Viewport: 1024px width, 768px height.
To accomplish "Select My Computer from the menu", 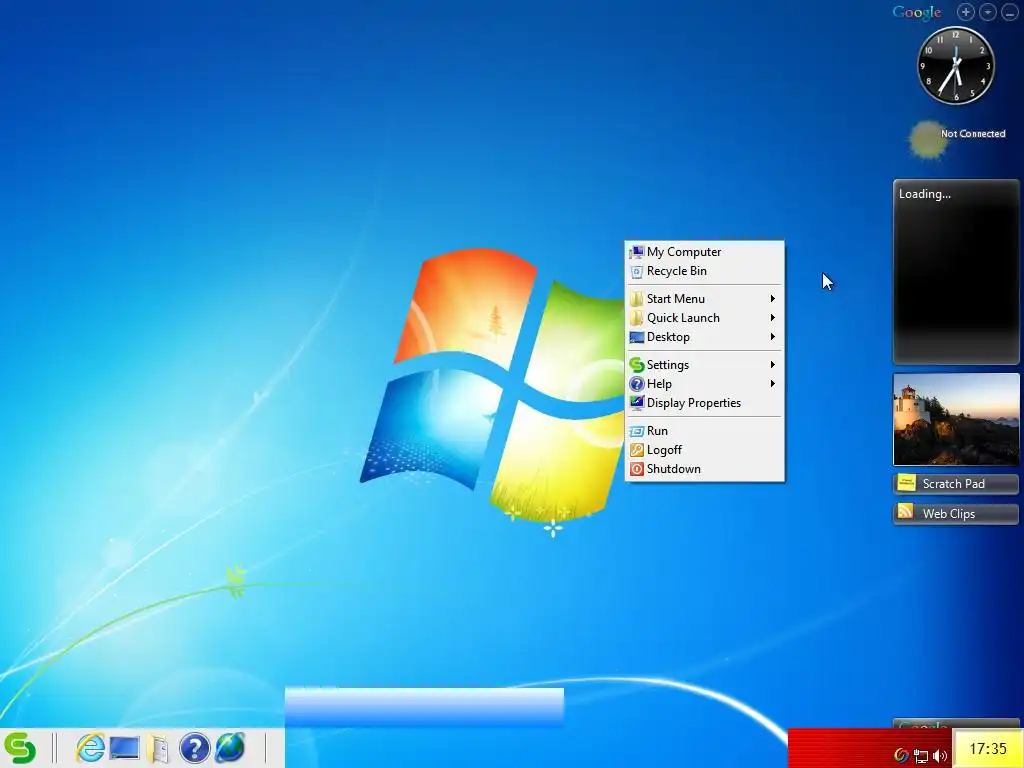I will click(705, 252).
